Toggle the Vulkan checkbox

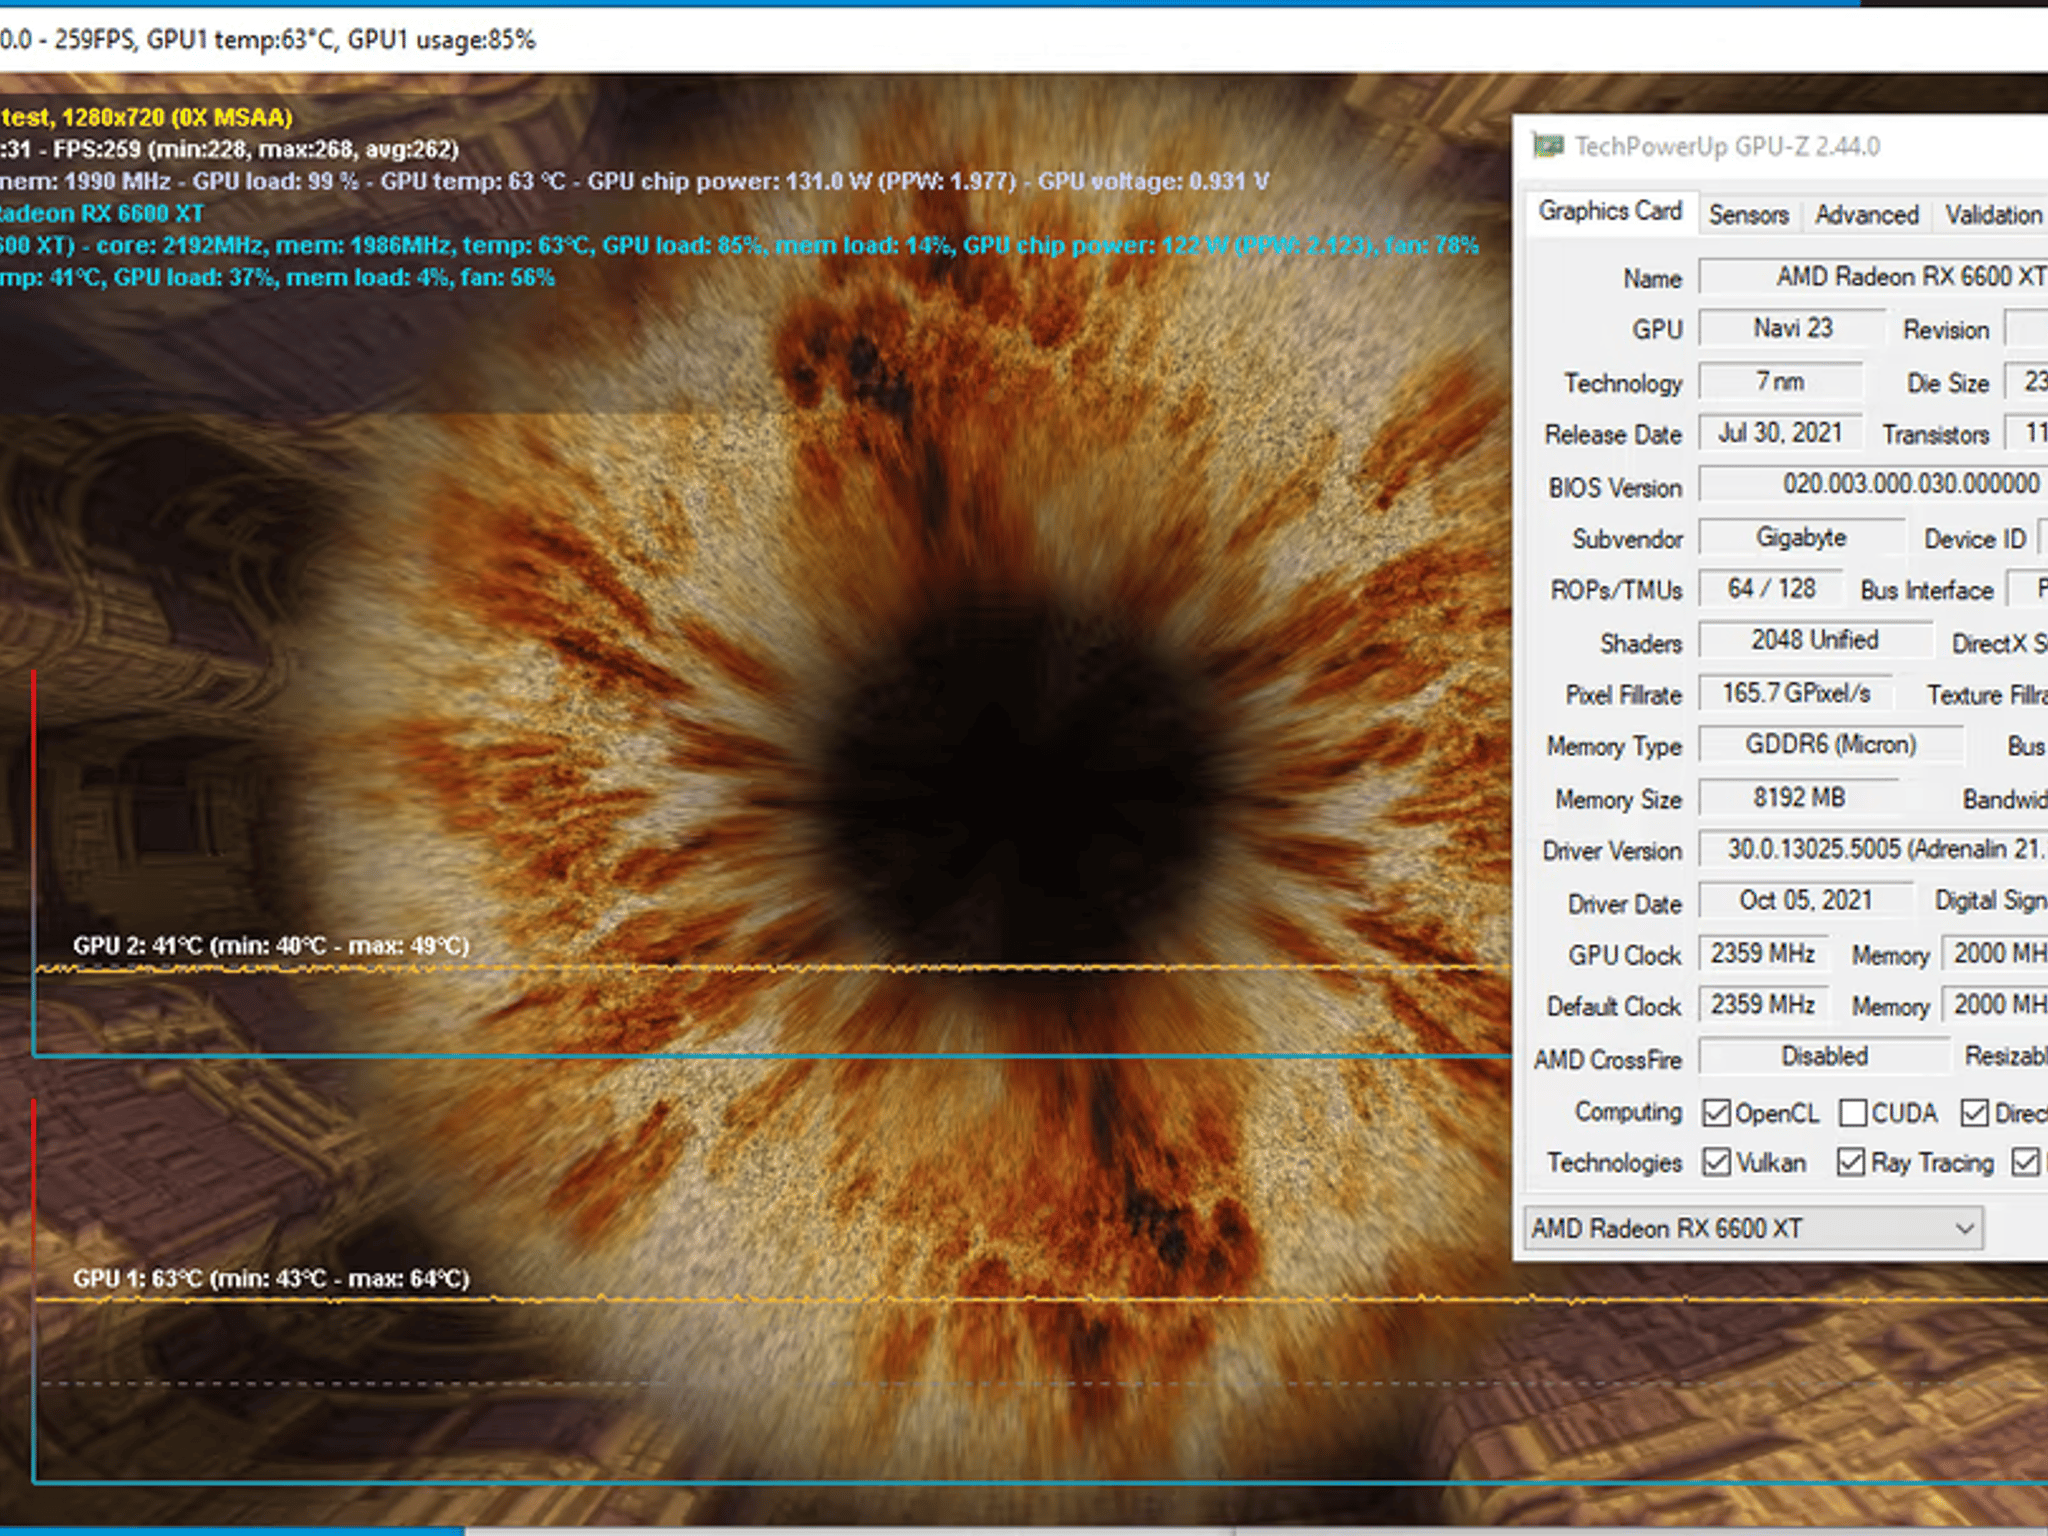(x=1716, y=1162)
